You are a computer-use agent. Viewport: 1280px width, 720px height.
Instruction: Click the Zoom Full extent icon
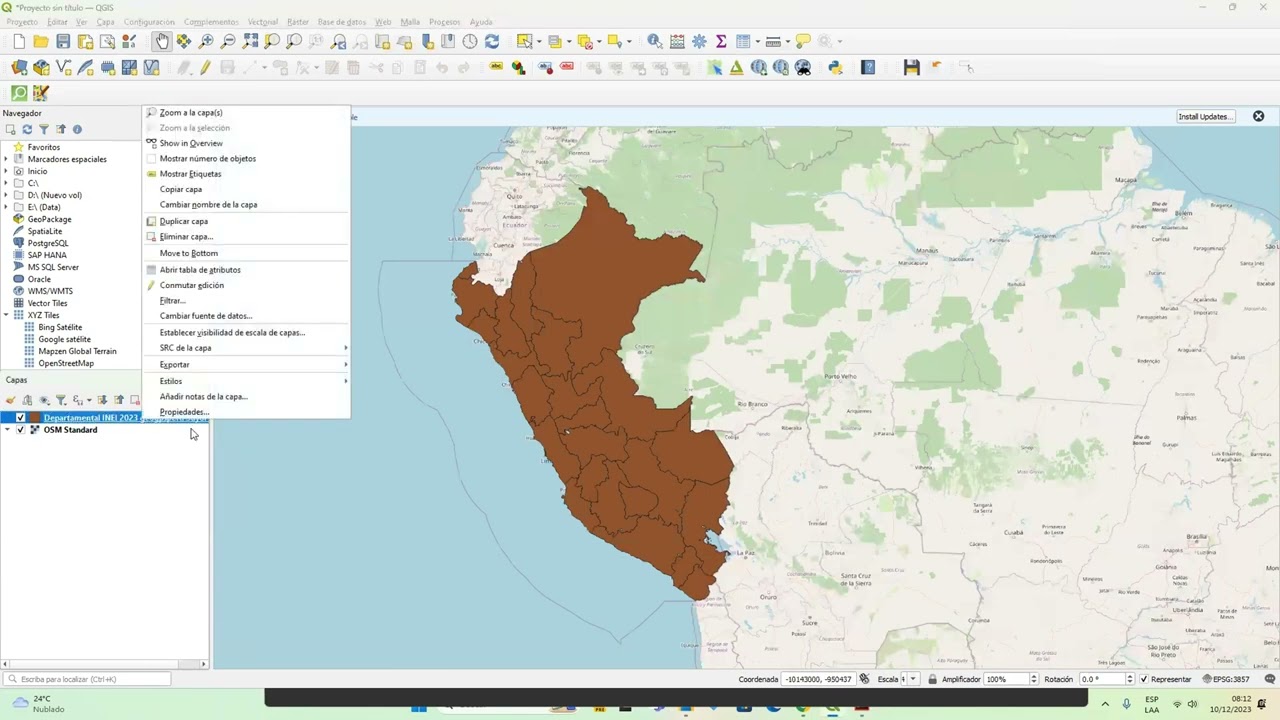click(x=250, y=41)
